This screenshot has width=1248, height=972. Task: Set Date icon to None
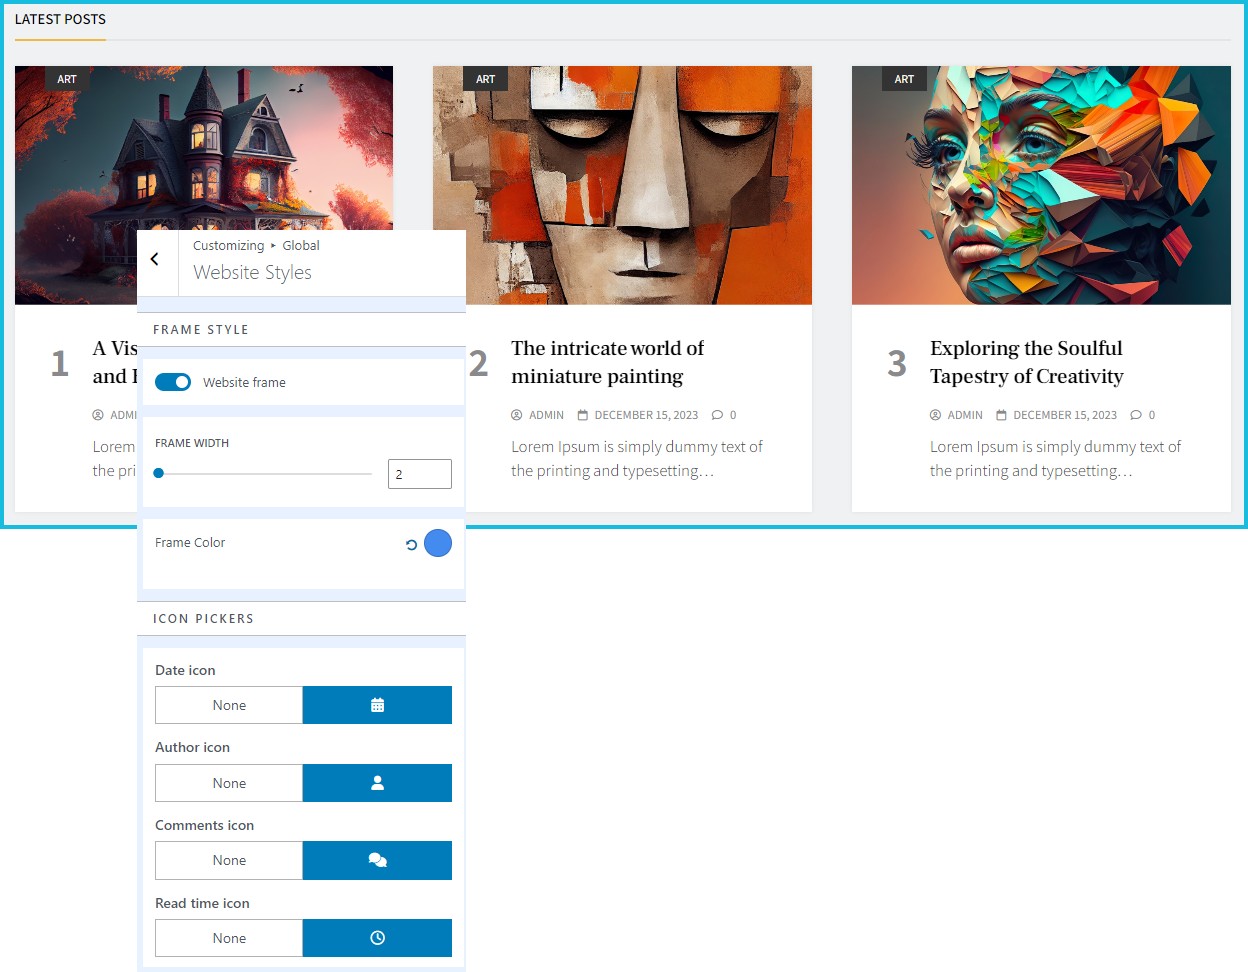[229, 705]
